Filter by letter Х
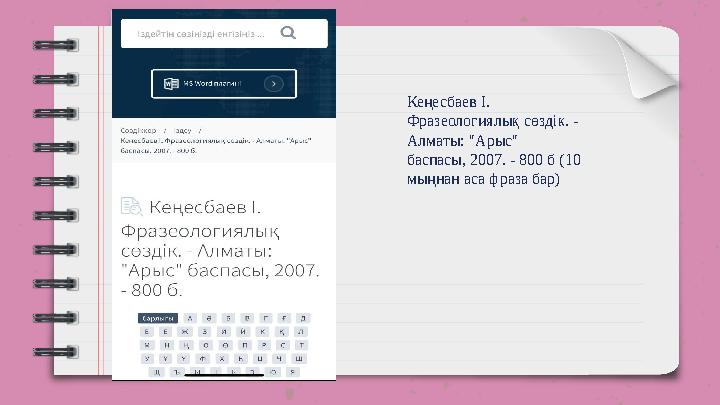 click(x=222, y=359)
